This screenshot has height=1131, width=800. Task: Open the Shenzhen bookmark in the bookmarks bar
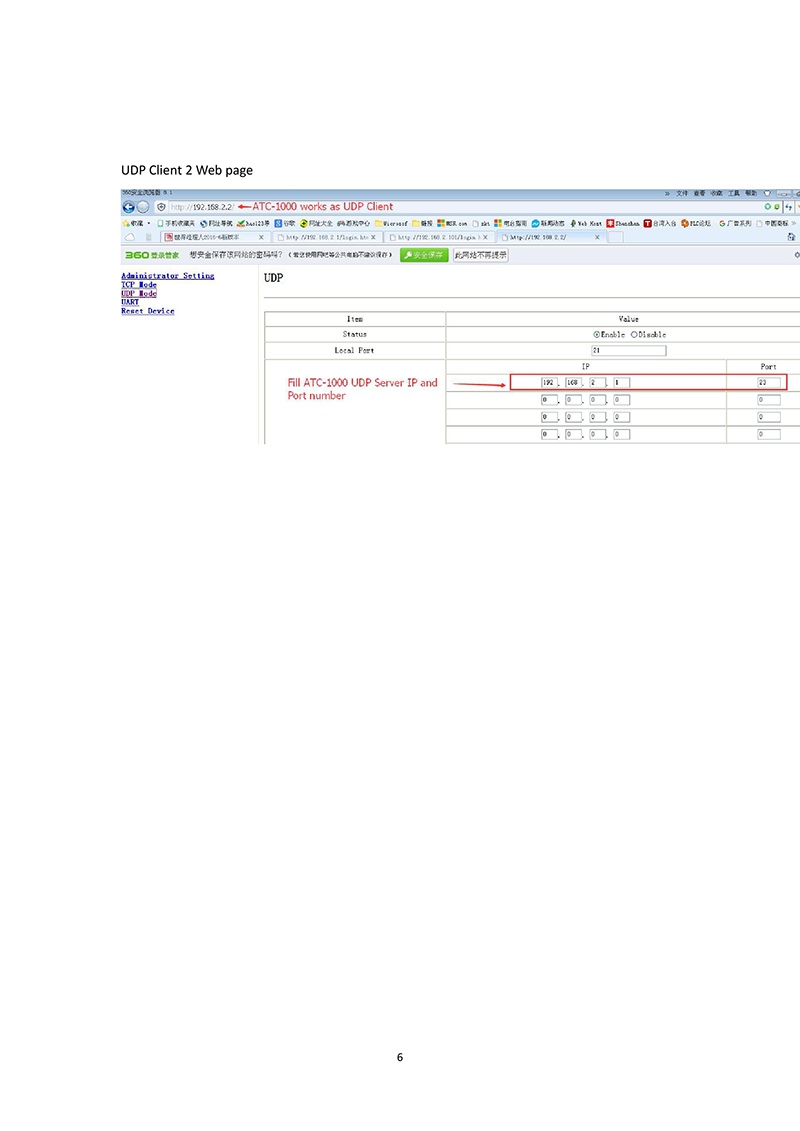pyautogui.click(x=623, y=224)
